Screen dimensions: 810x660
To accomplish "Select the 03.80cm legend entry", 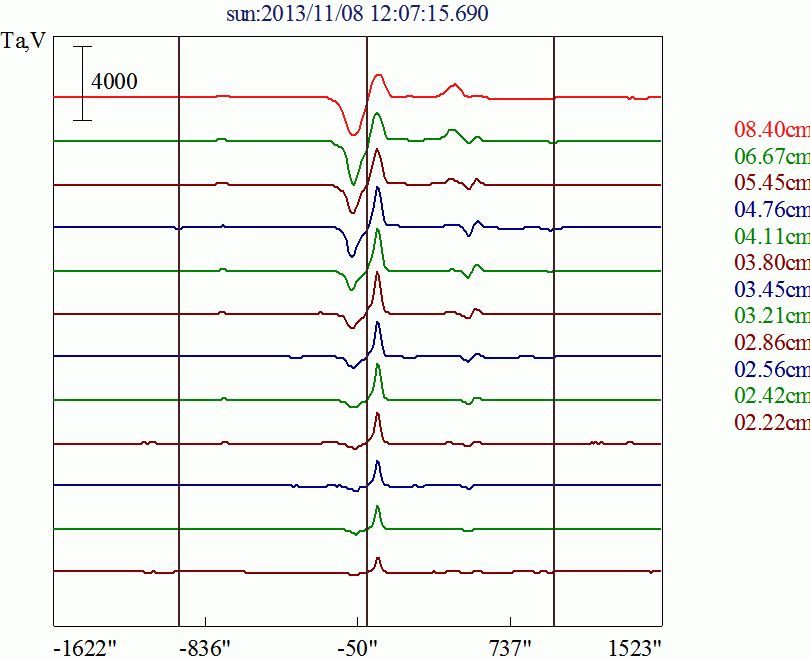I will [772, 262].
